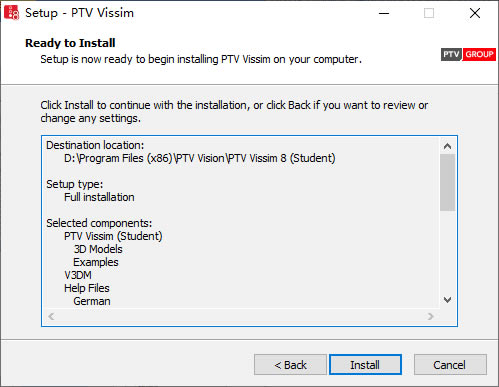Click the disabled maximize button
The height and width of the screenshot is (387, 499).
429,13
